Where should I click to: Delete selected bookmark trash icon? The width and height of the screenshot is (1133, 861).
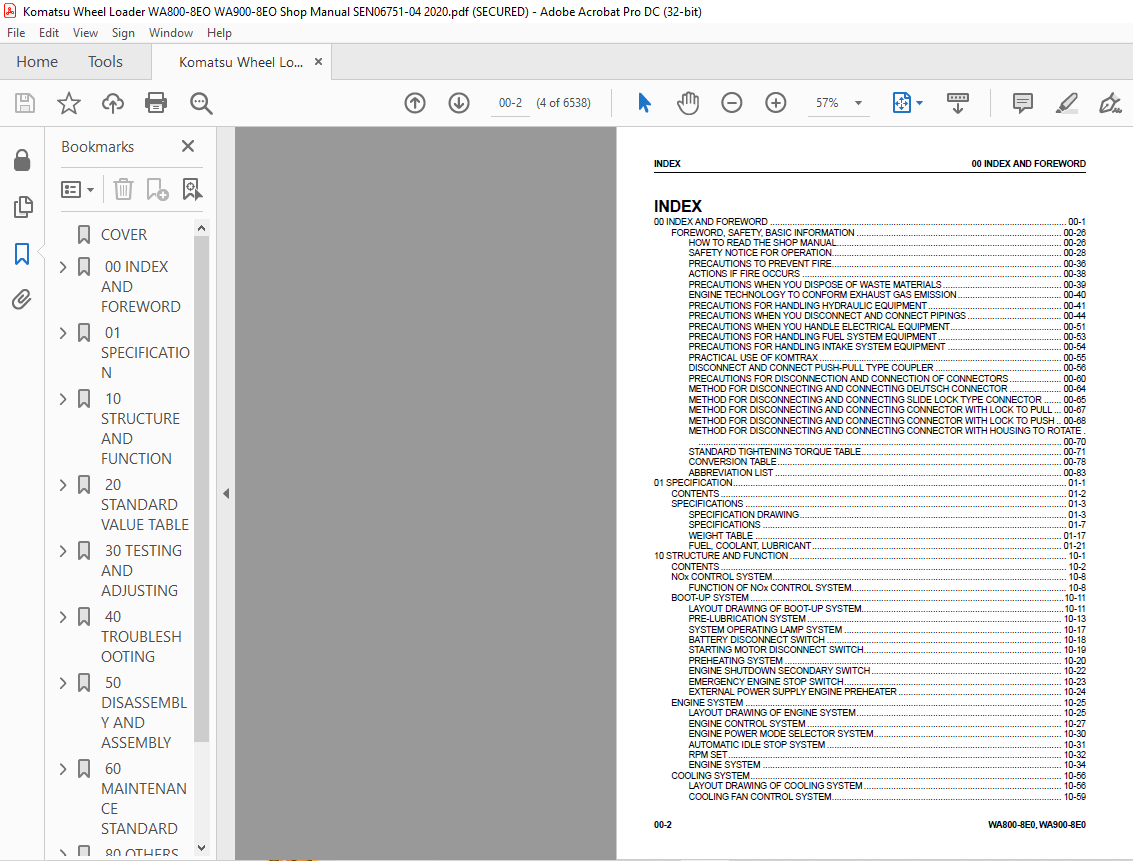click(124, 189)
